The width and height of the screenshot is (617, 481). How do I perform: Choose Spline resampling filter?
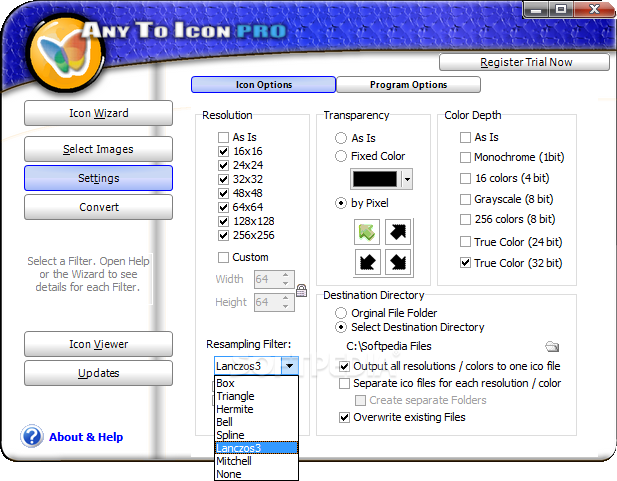pyautogui.click(x=256, y=435)
